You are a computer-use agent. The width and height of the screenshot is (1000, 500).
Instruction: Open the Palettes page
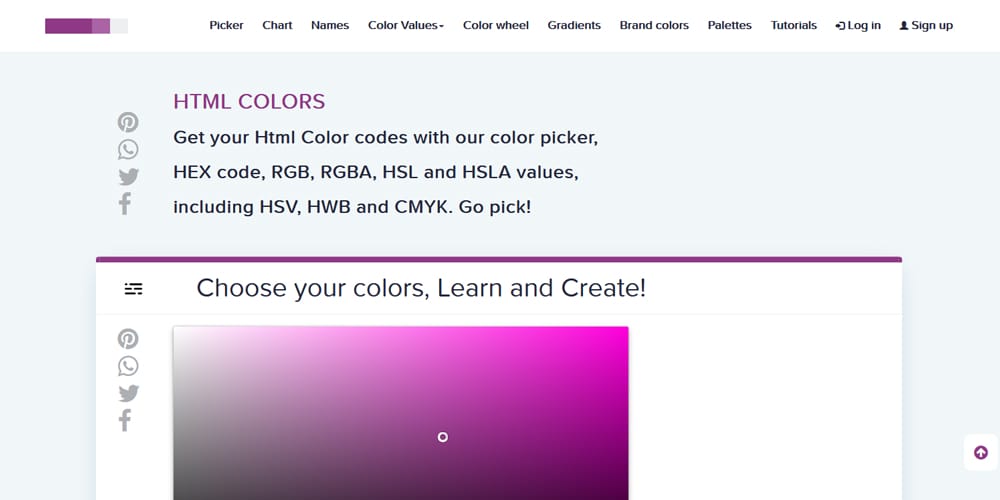[730, 26]
